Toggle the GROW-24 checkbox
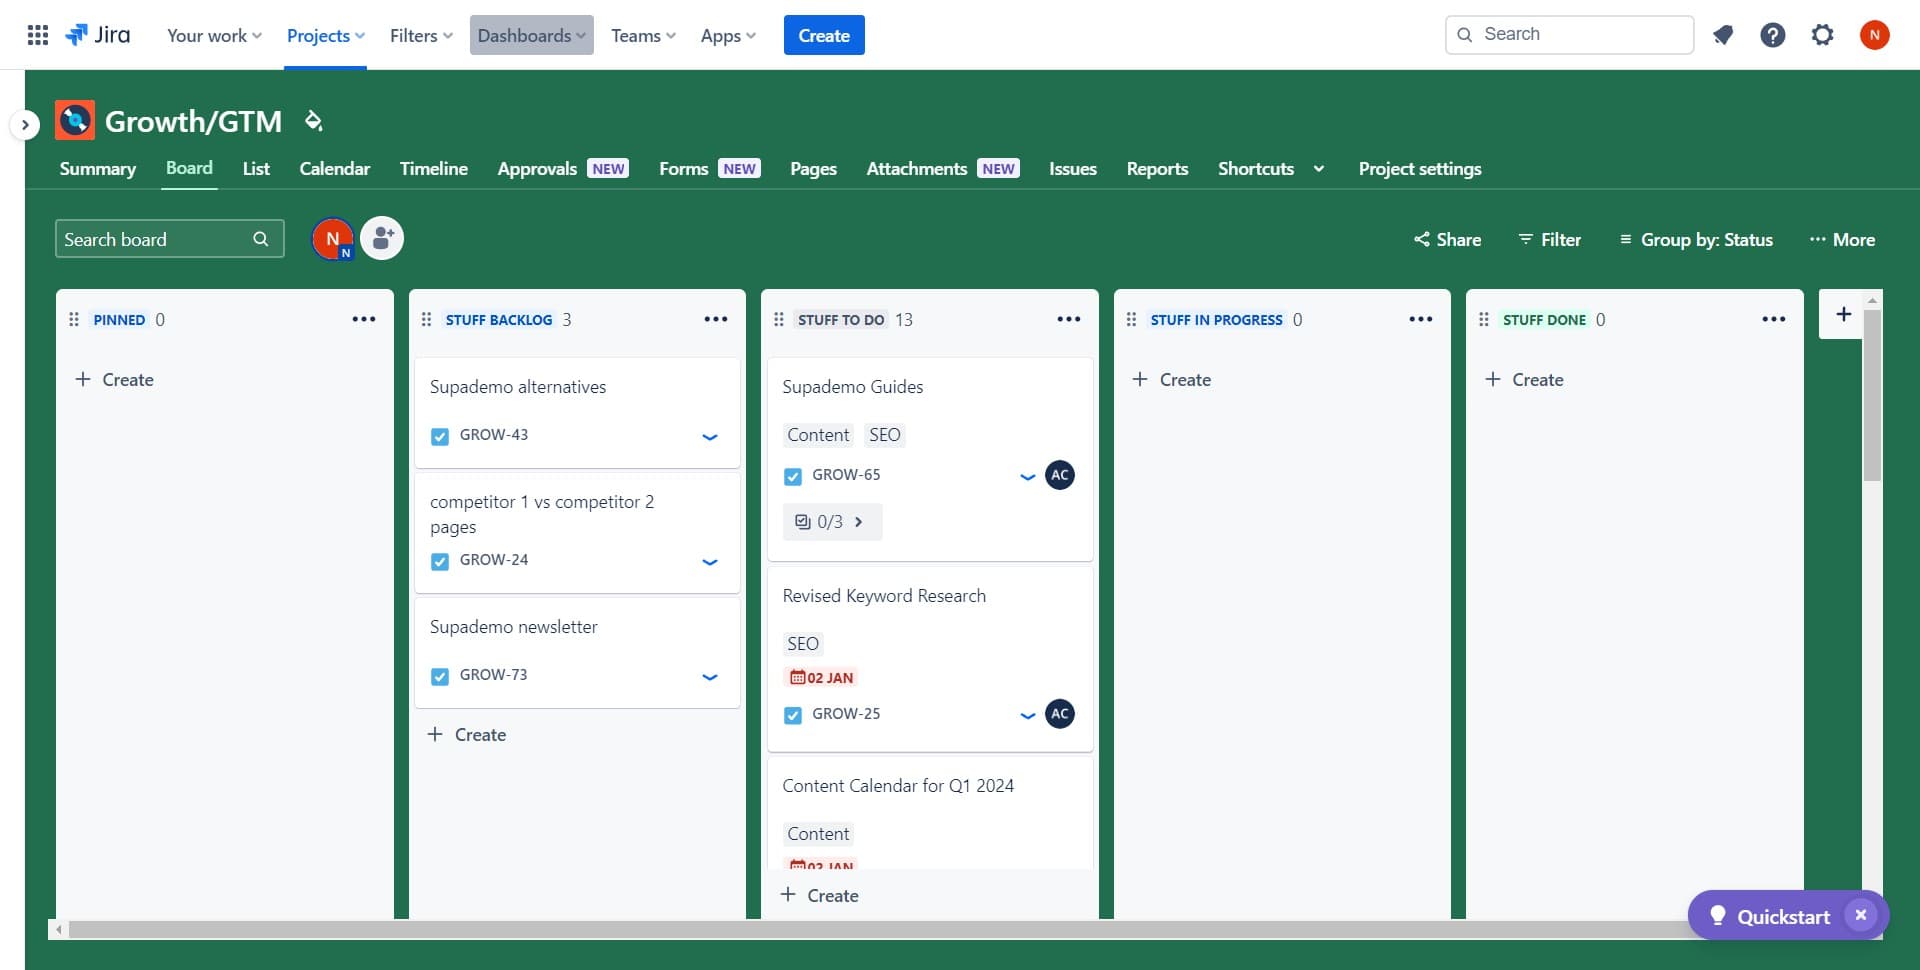 click(x=440, y=560)
